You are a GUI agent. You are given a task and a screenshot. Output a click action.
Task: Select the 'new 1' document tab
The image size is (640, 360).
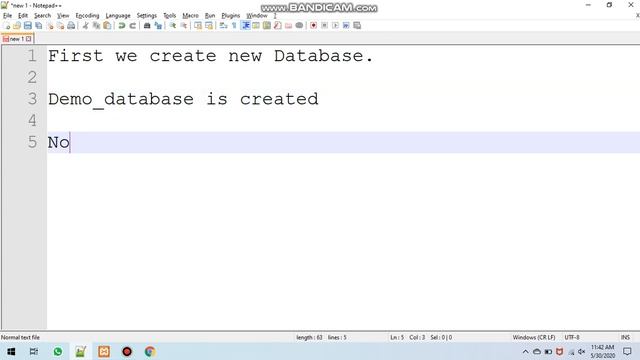pos(17,39)
